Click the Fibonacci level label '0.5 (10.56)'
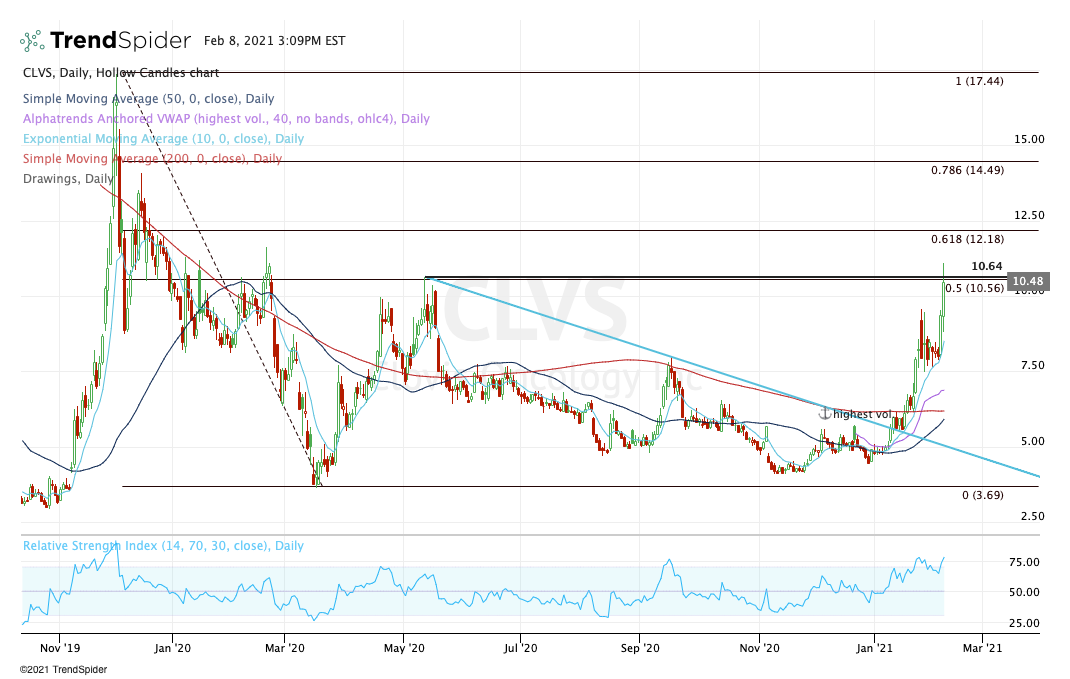 [x=974, y=288]
